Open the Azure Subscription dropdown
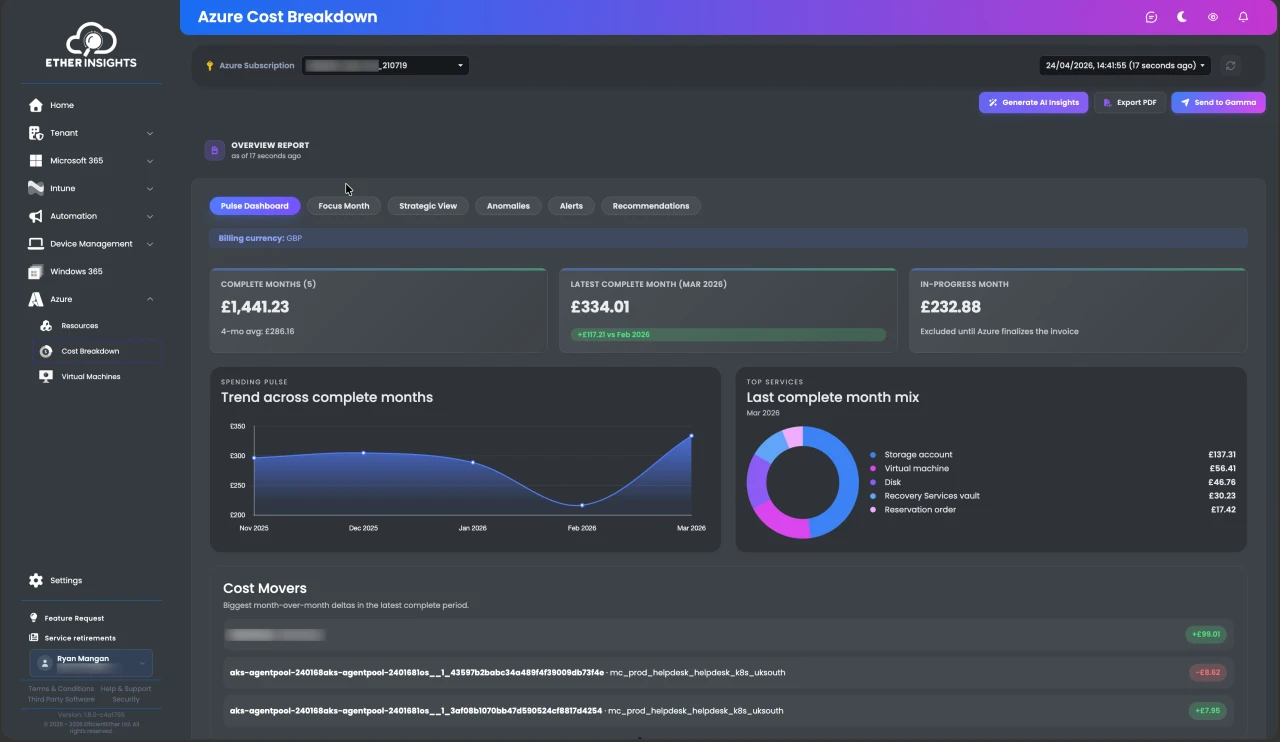The image size is (1280, 742). (x=385, y=66)
